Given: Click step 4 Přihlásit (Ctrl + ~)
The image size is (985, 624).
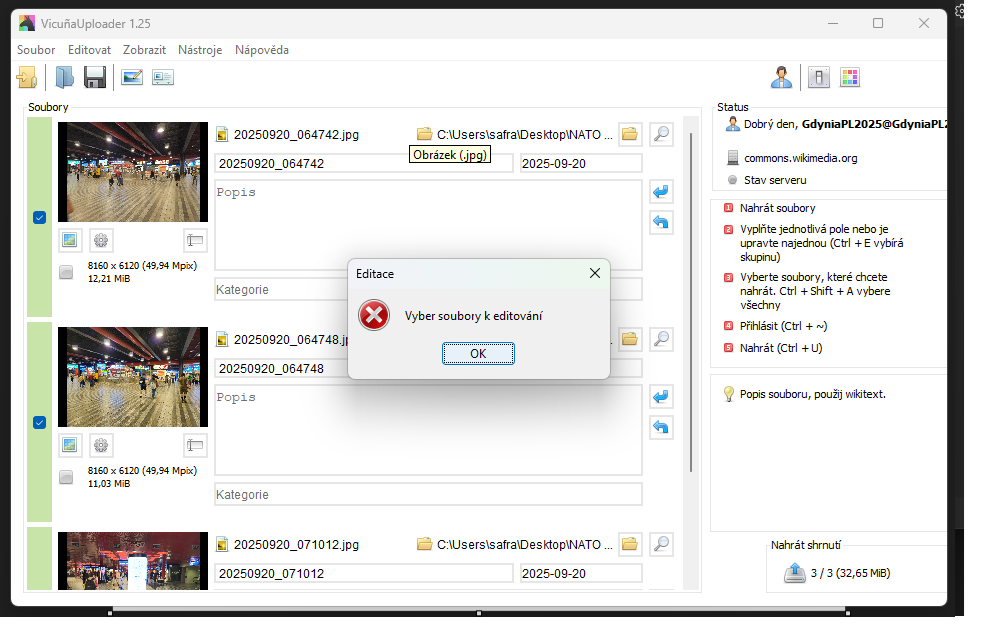Looking at the screenshot, I should click(x=783, y=326).
